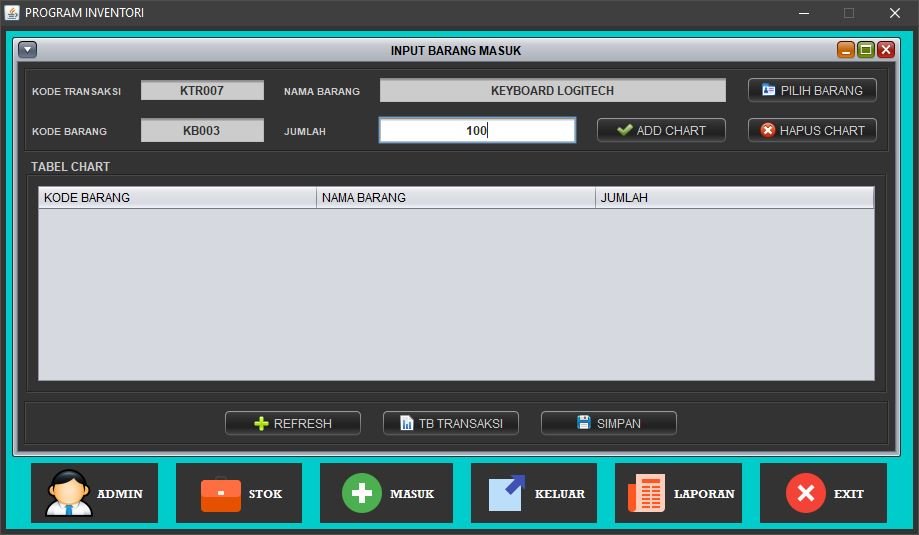Image resolution: width=919 pixels, height=535 pixels.
Task: Click the JUMLAH table column header
Action: pos(734,198)
